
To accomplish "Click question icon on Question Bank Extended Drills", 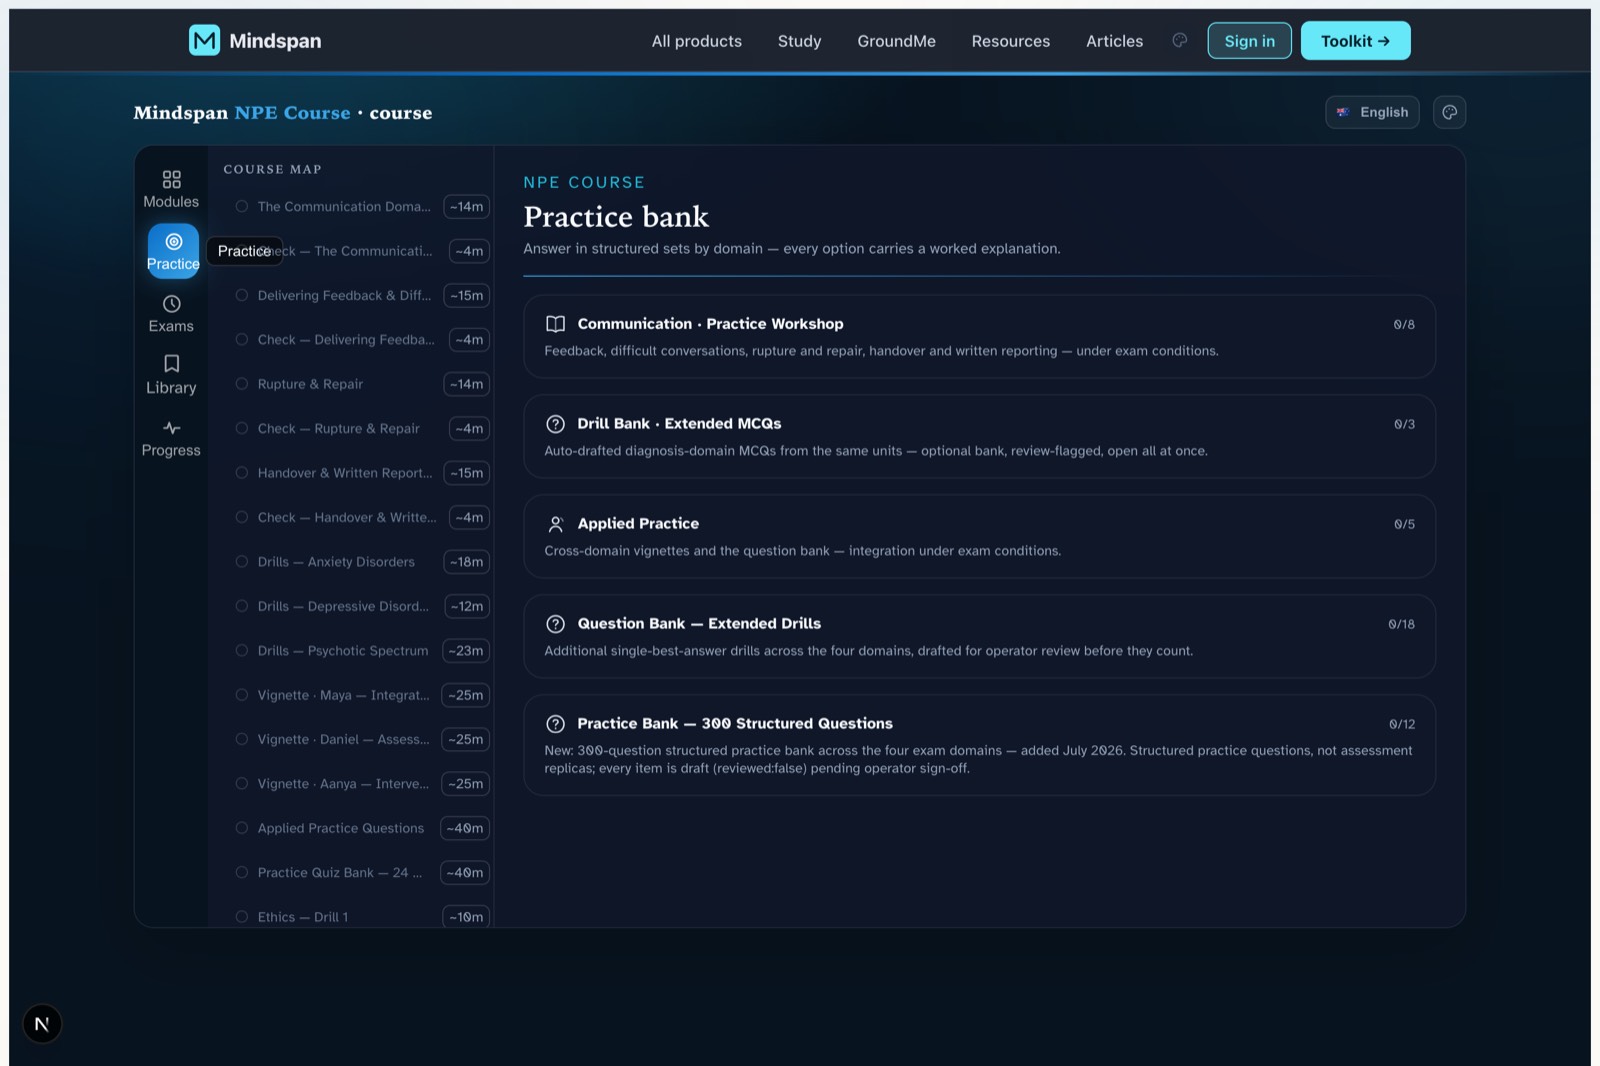I will [x=556, y=624].
